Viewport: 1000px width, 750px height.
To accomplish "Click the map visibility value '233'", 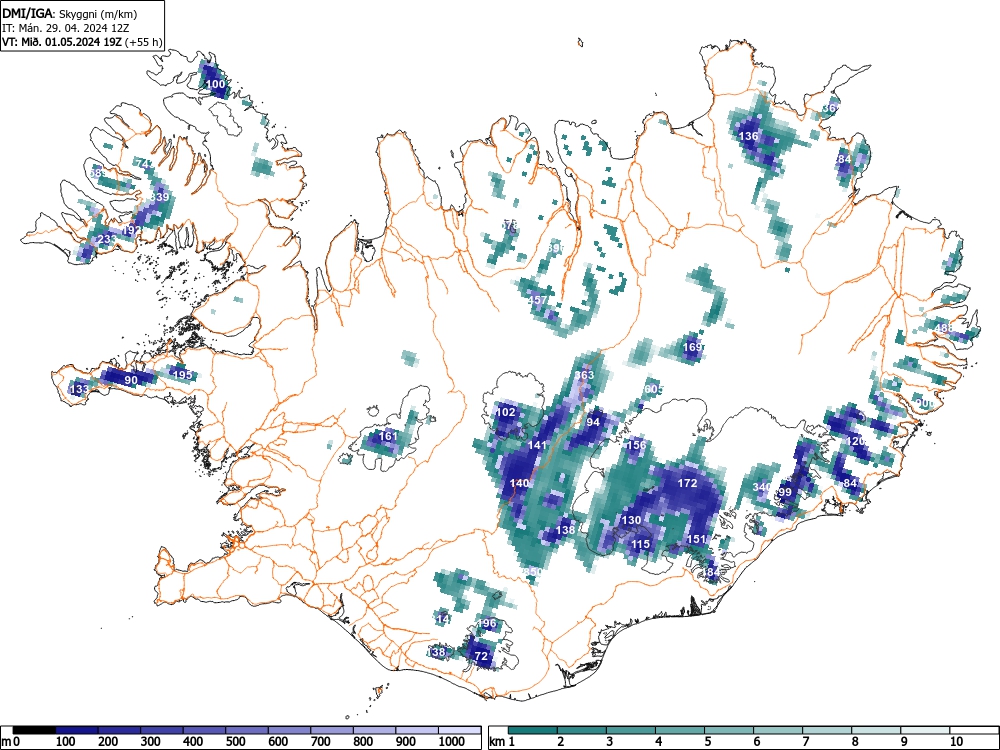I will 107,239.
